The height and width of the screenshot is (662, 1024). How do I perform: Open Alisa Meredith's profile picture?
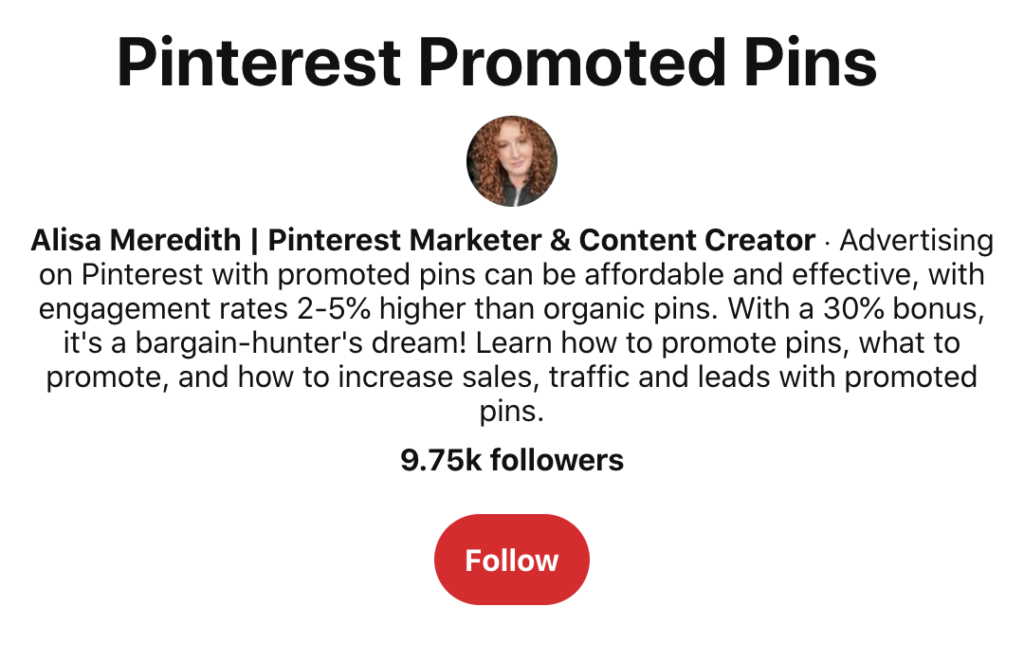tap(511, 161)
